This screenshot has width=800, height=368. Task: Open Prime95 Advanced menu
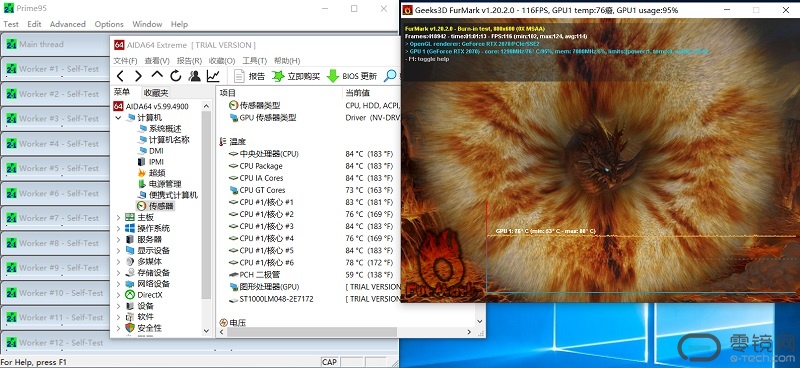click(x=67, y=24)
